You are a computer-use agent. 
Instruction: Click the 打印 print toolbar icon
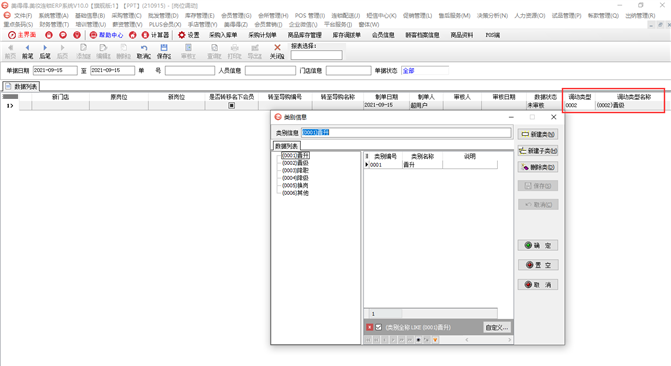tap(235, 51)
